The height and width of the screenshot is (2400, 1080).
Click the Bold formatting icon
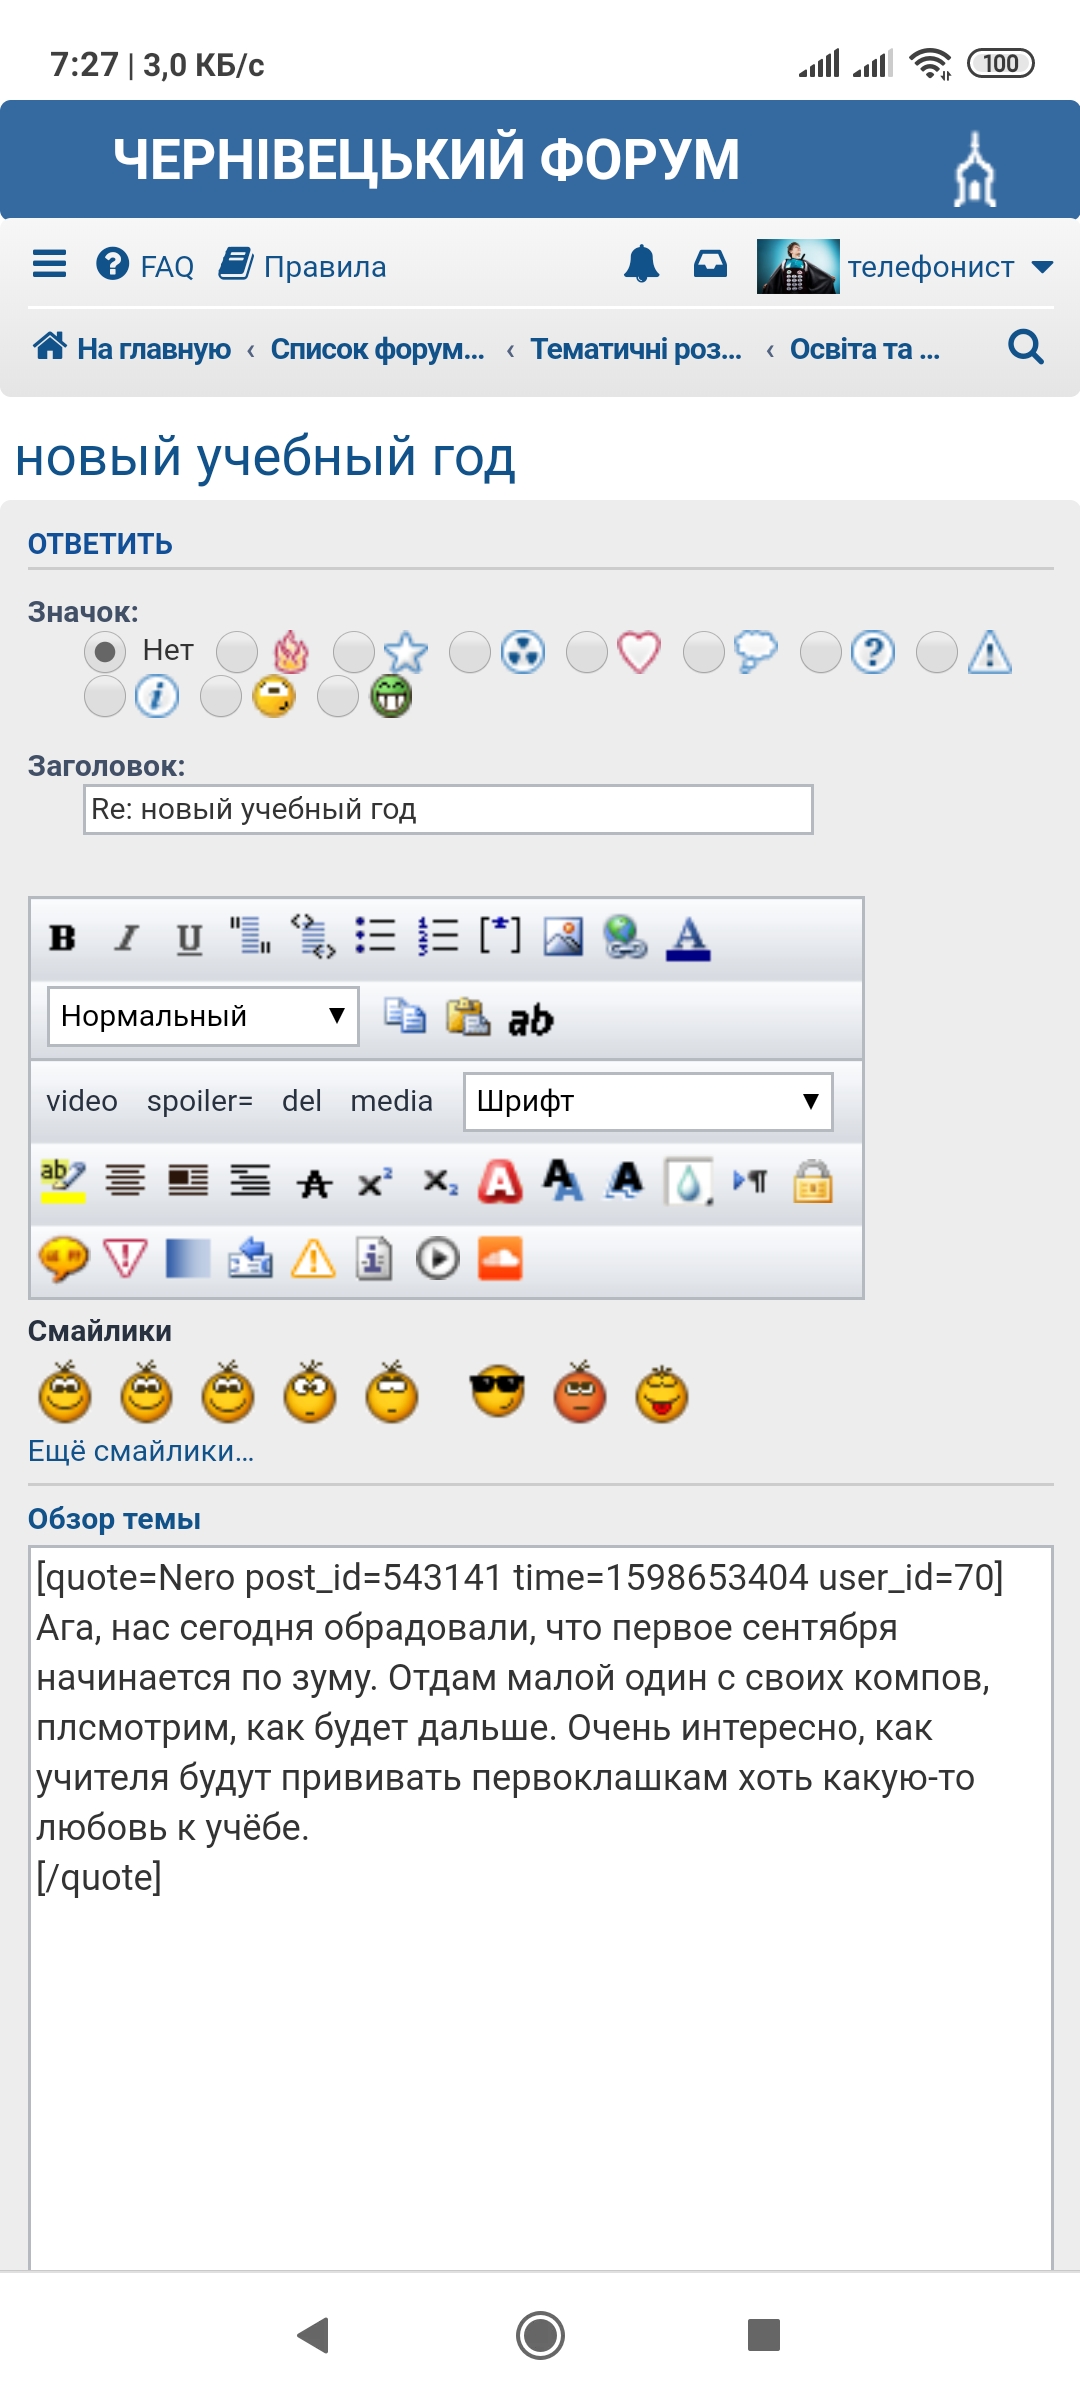point(62,938)
